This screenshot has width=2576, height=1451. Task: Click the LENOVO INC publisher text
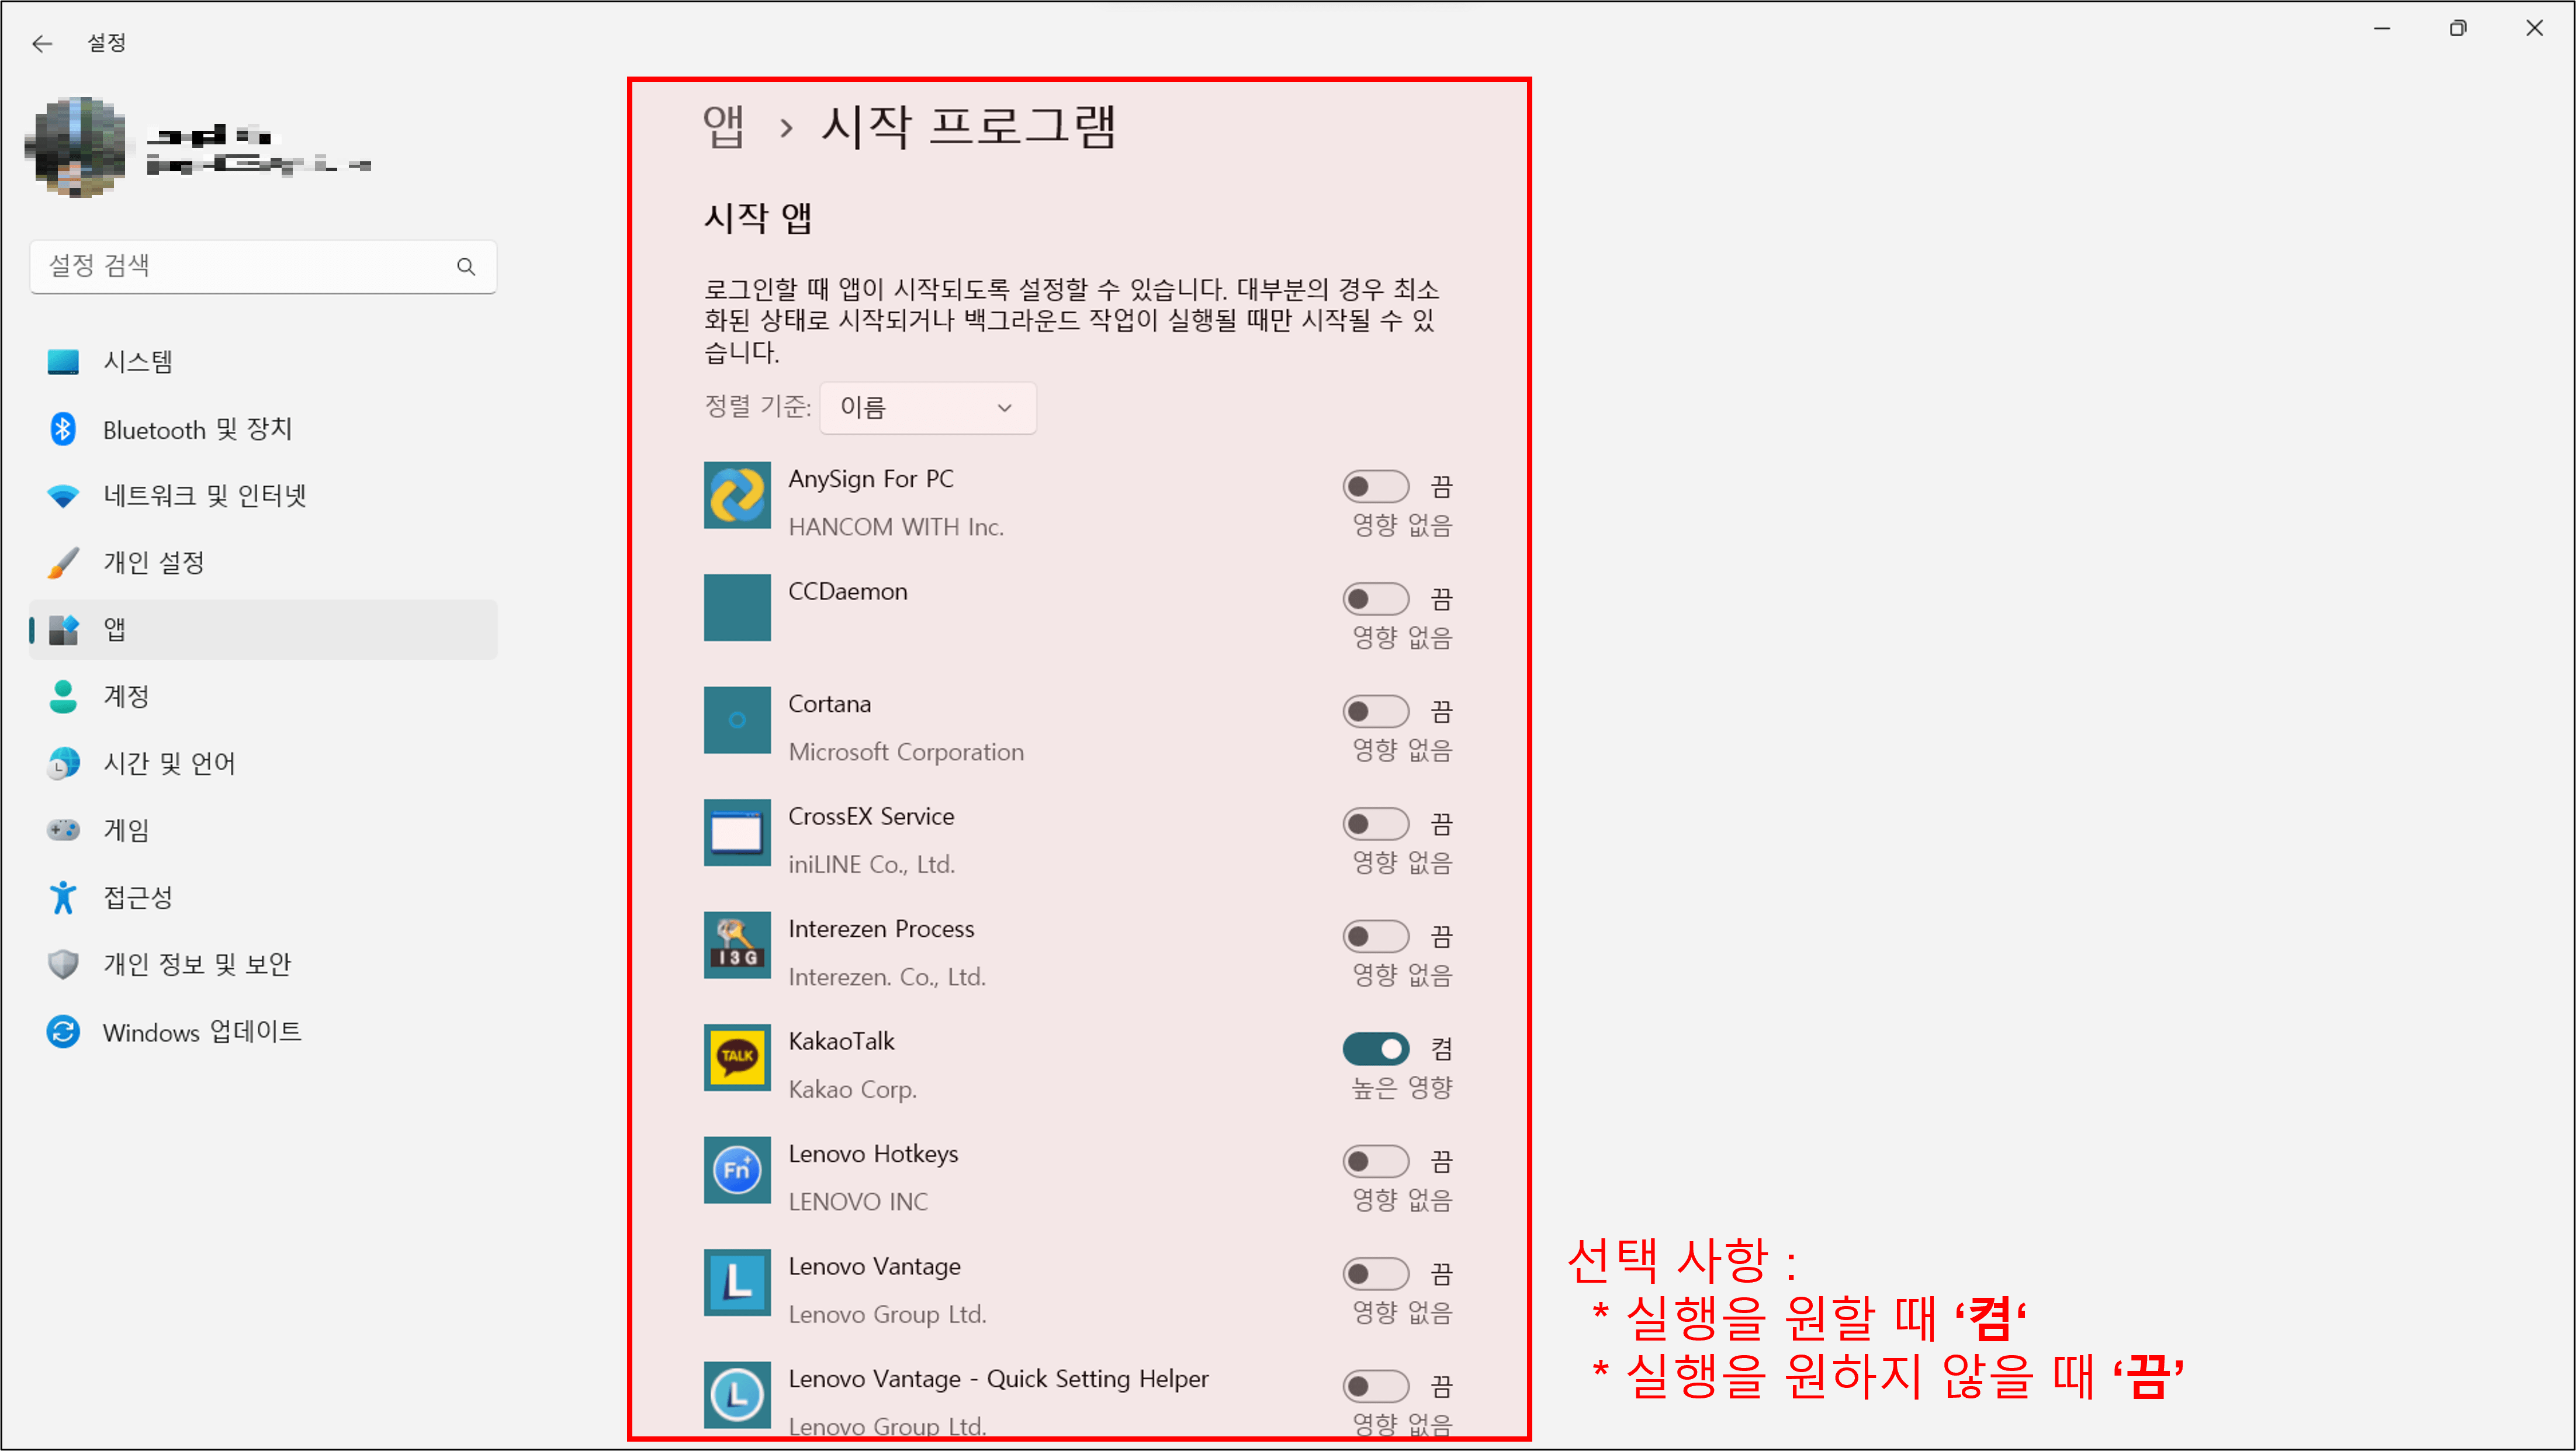tap(858, 1202)
